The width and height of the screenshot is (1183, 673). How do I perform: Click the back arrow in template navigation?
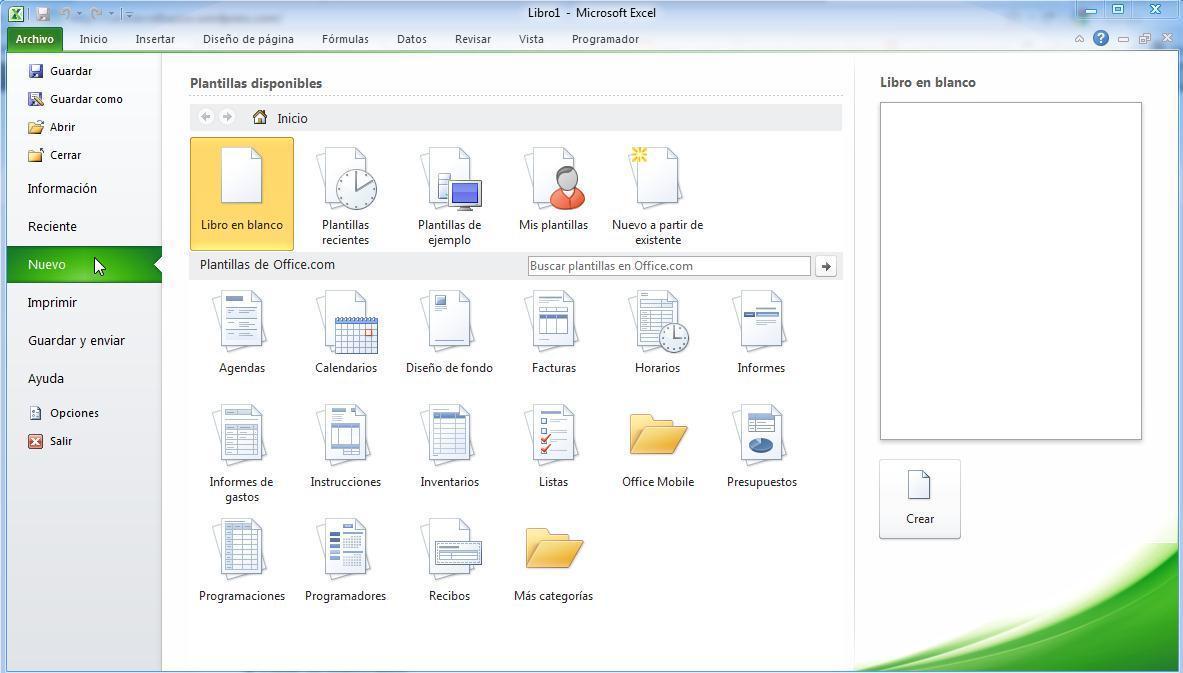(205, 117)
